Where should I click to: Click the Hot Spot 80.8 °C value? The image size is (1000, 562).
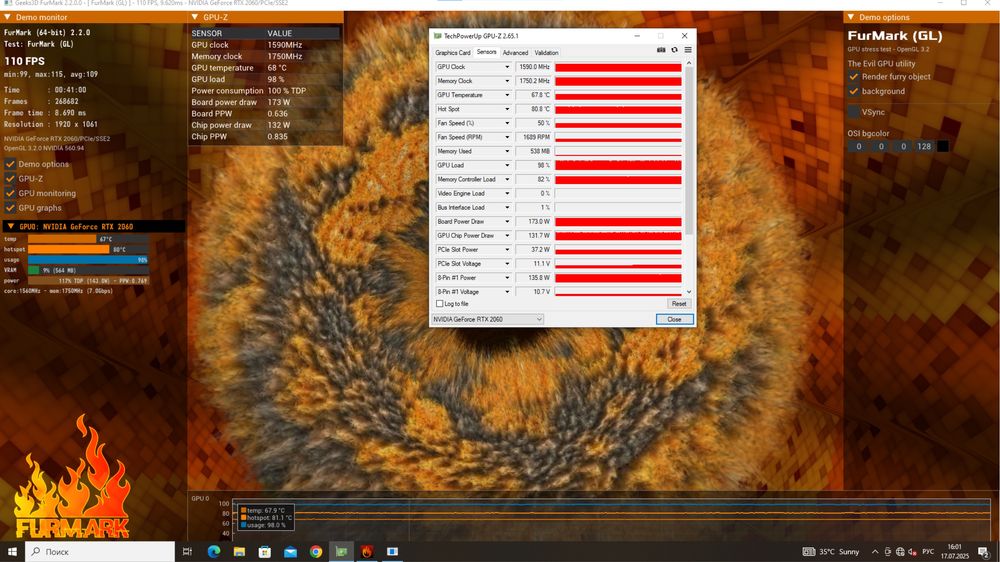tap(533, 109)
